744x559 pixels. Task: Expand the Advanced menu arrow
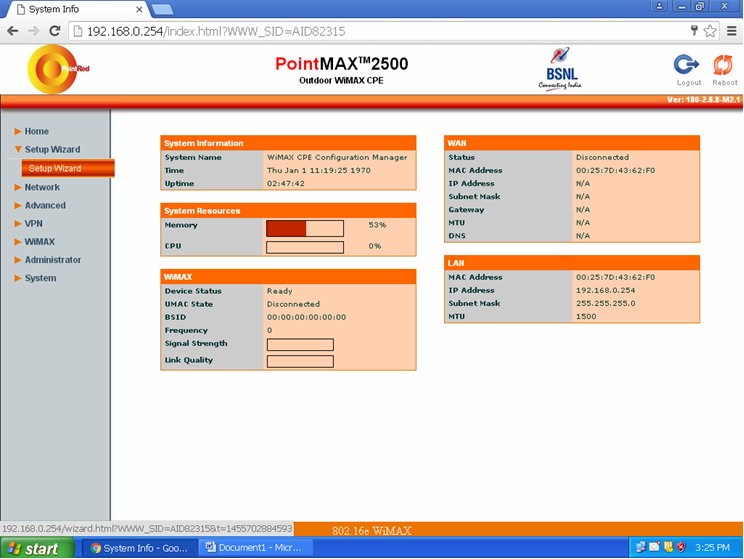point(18,205)
